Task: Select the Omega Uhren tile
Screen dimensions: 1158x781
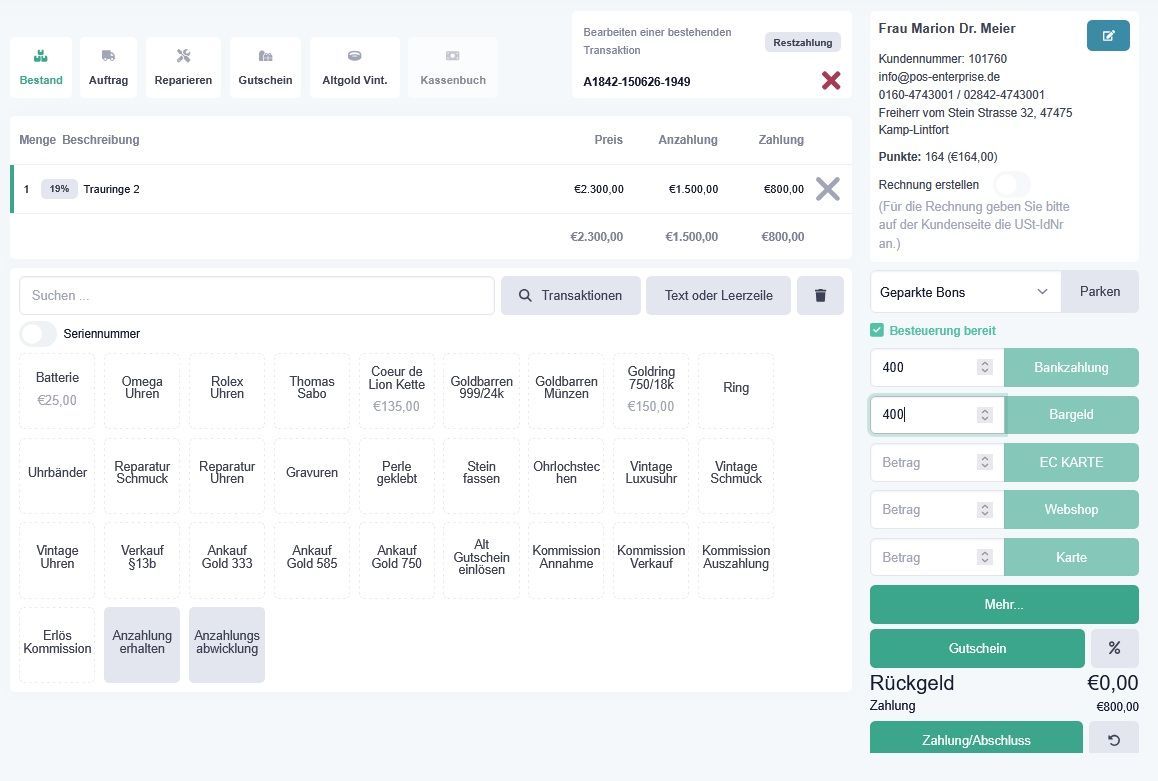Action: (x=142, y=390)
